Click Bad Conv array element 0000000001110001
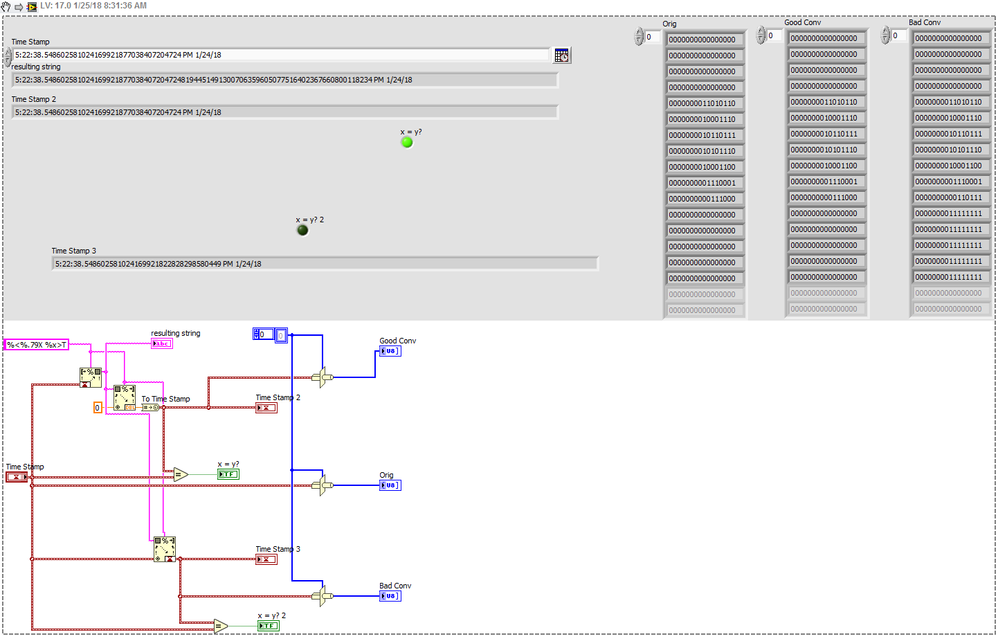The height and width of the screenshot is (637, 998). click(x=950, y=181)
